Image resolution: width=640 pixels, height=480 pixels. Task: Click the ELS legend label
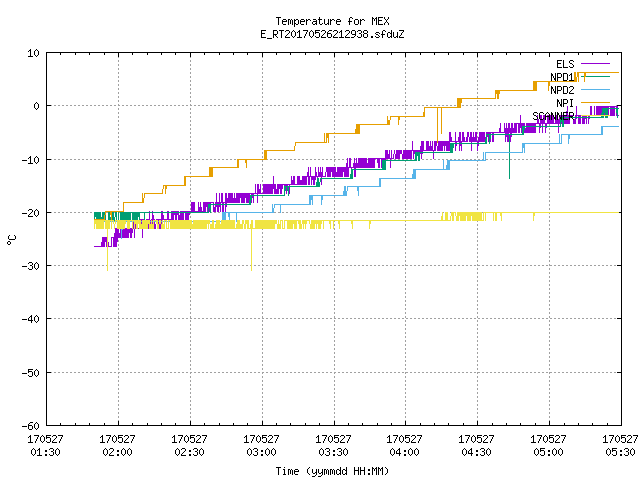pyautogui.click(x=565, y=64)
